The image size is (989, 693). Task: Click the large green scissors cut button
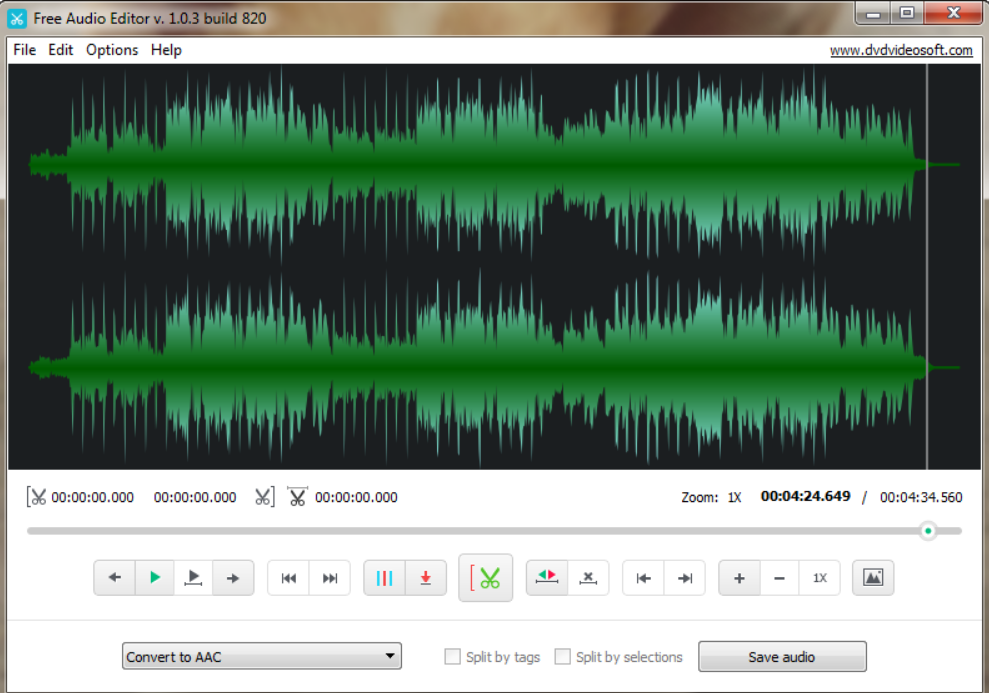[x=486, y=578]
